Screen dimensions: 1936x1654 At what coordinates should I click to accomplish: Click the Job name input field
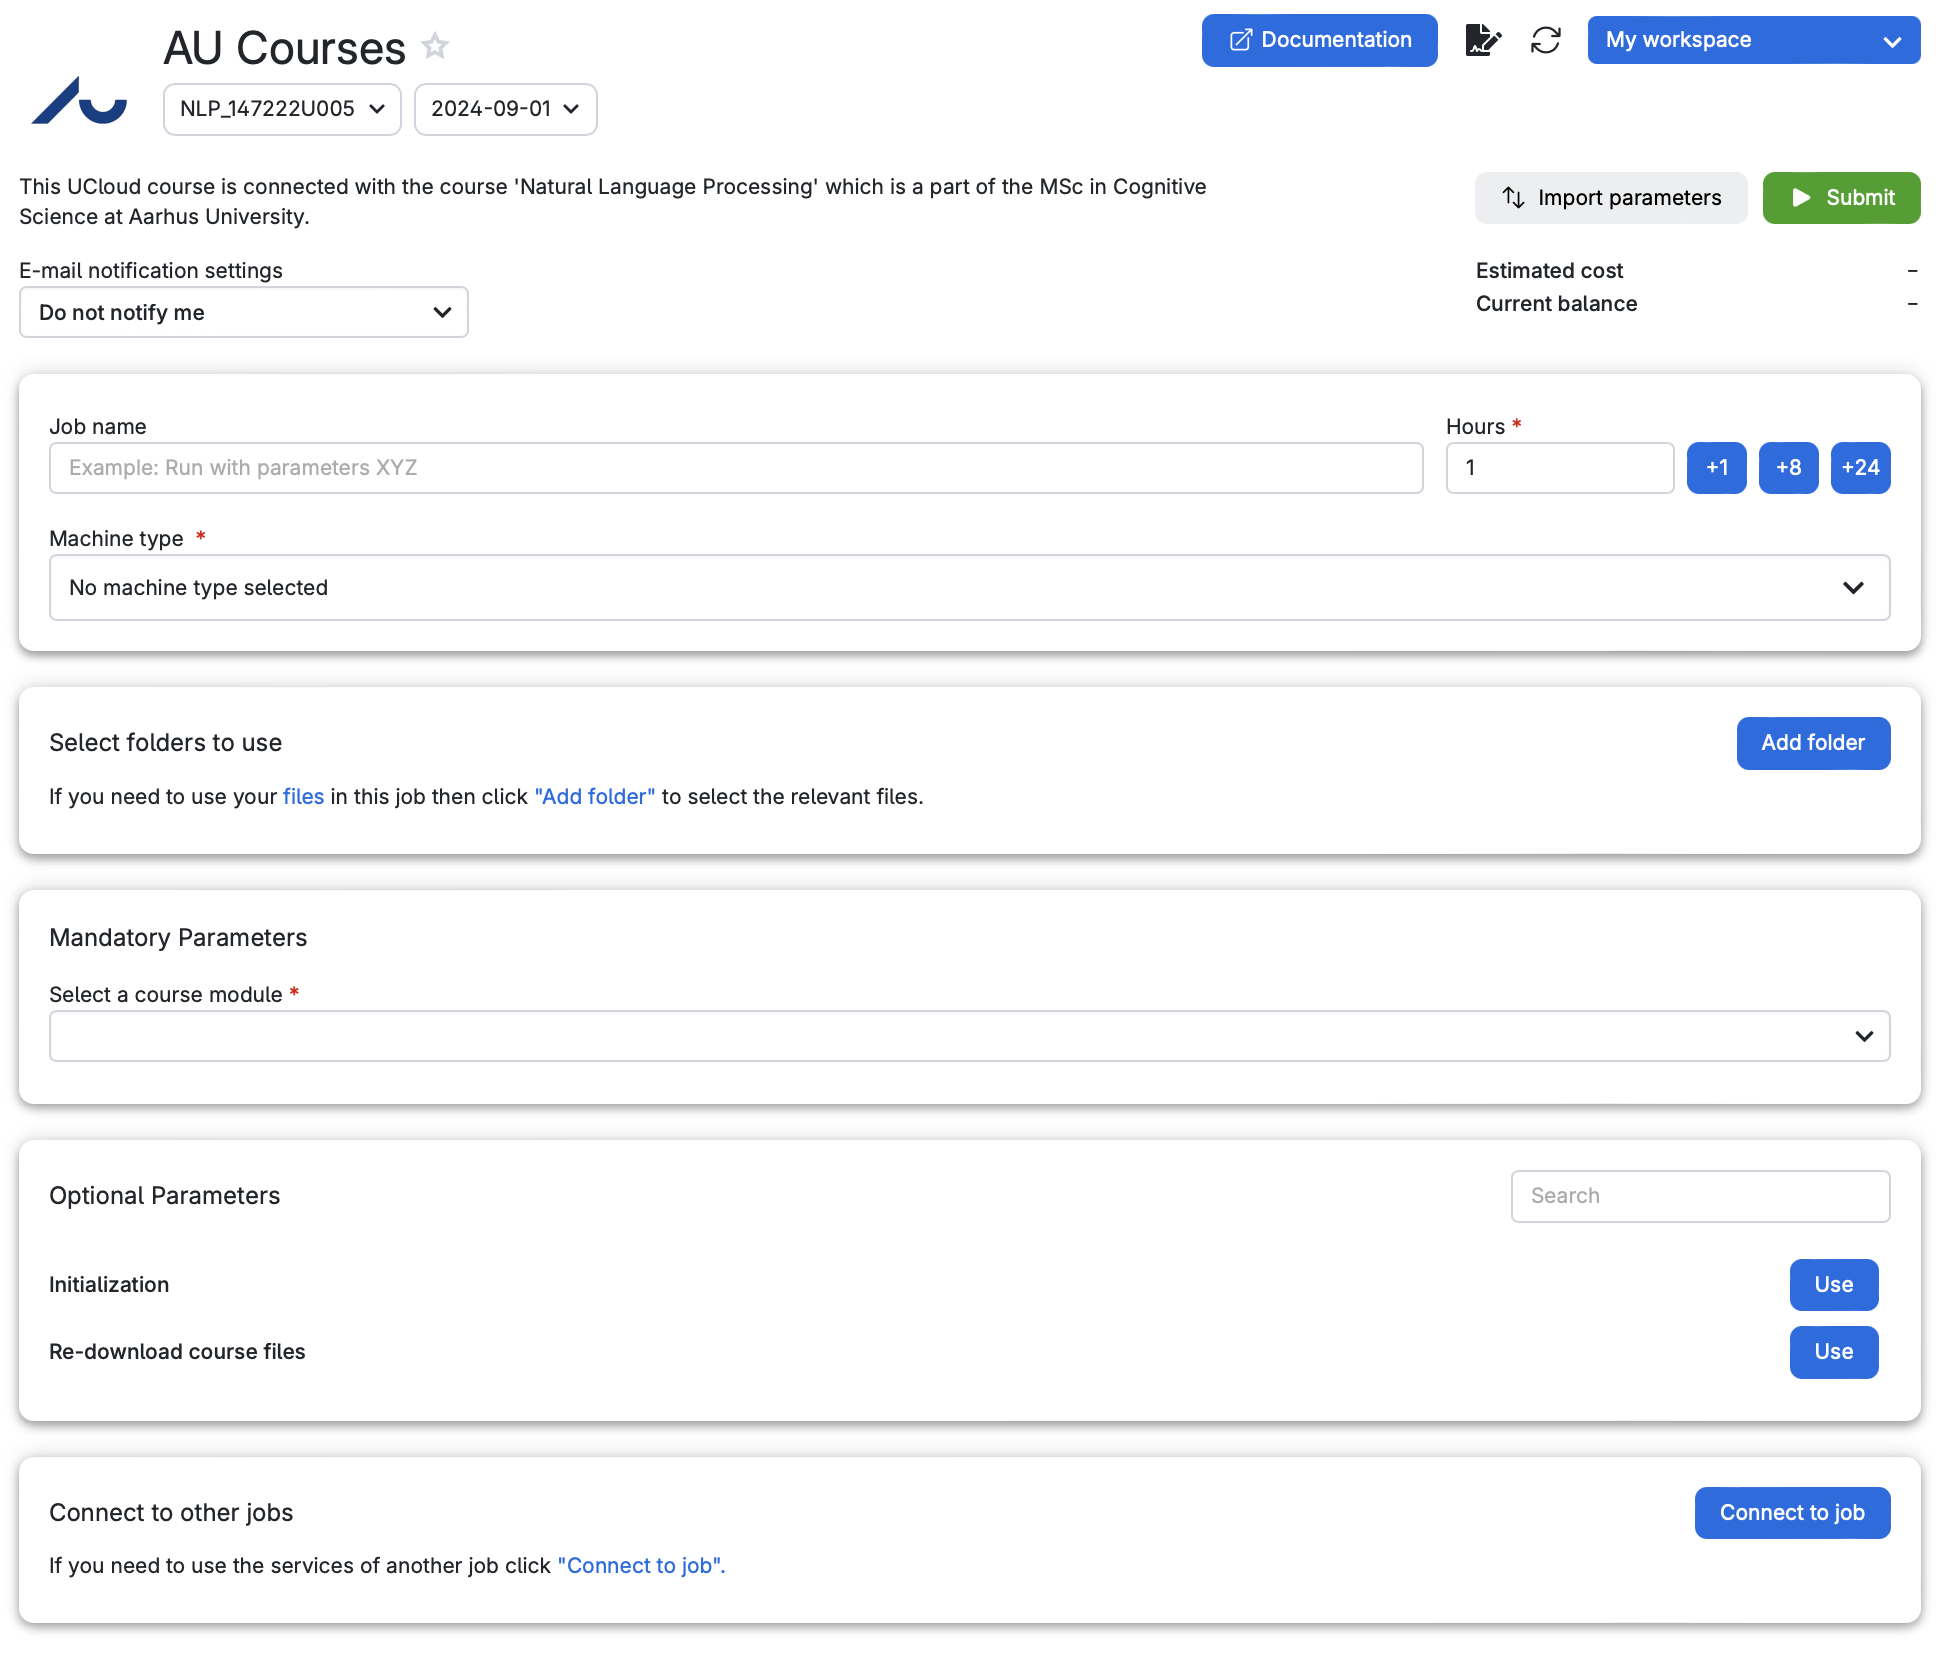click(x=735, y=468)
